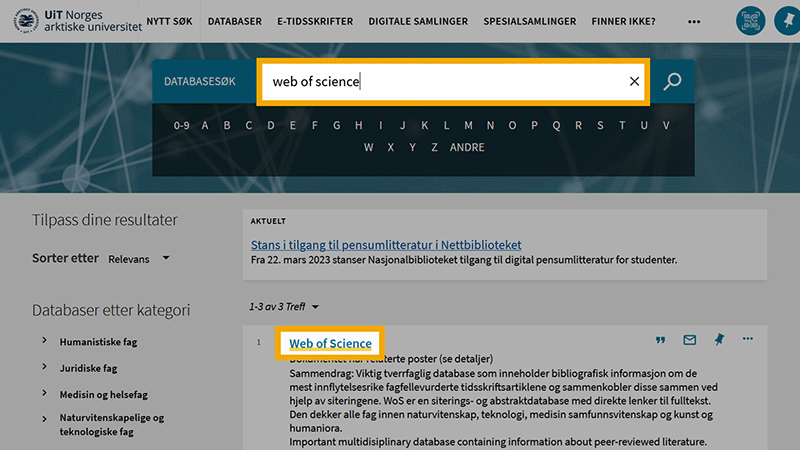The image size is (800, 450).
Task: Expand the Juridiske fag category
Action: coord(45,367)
